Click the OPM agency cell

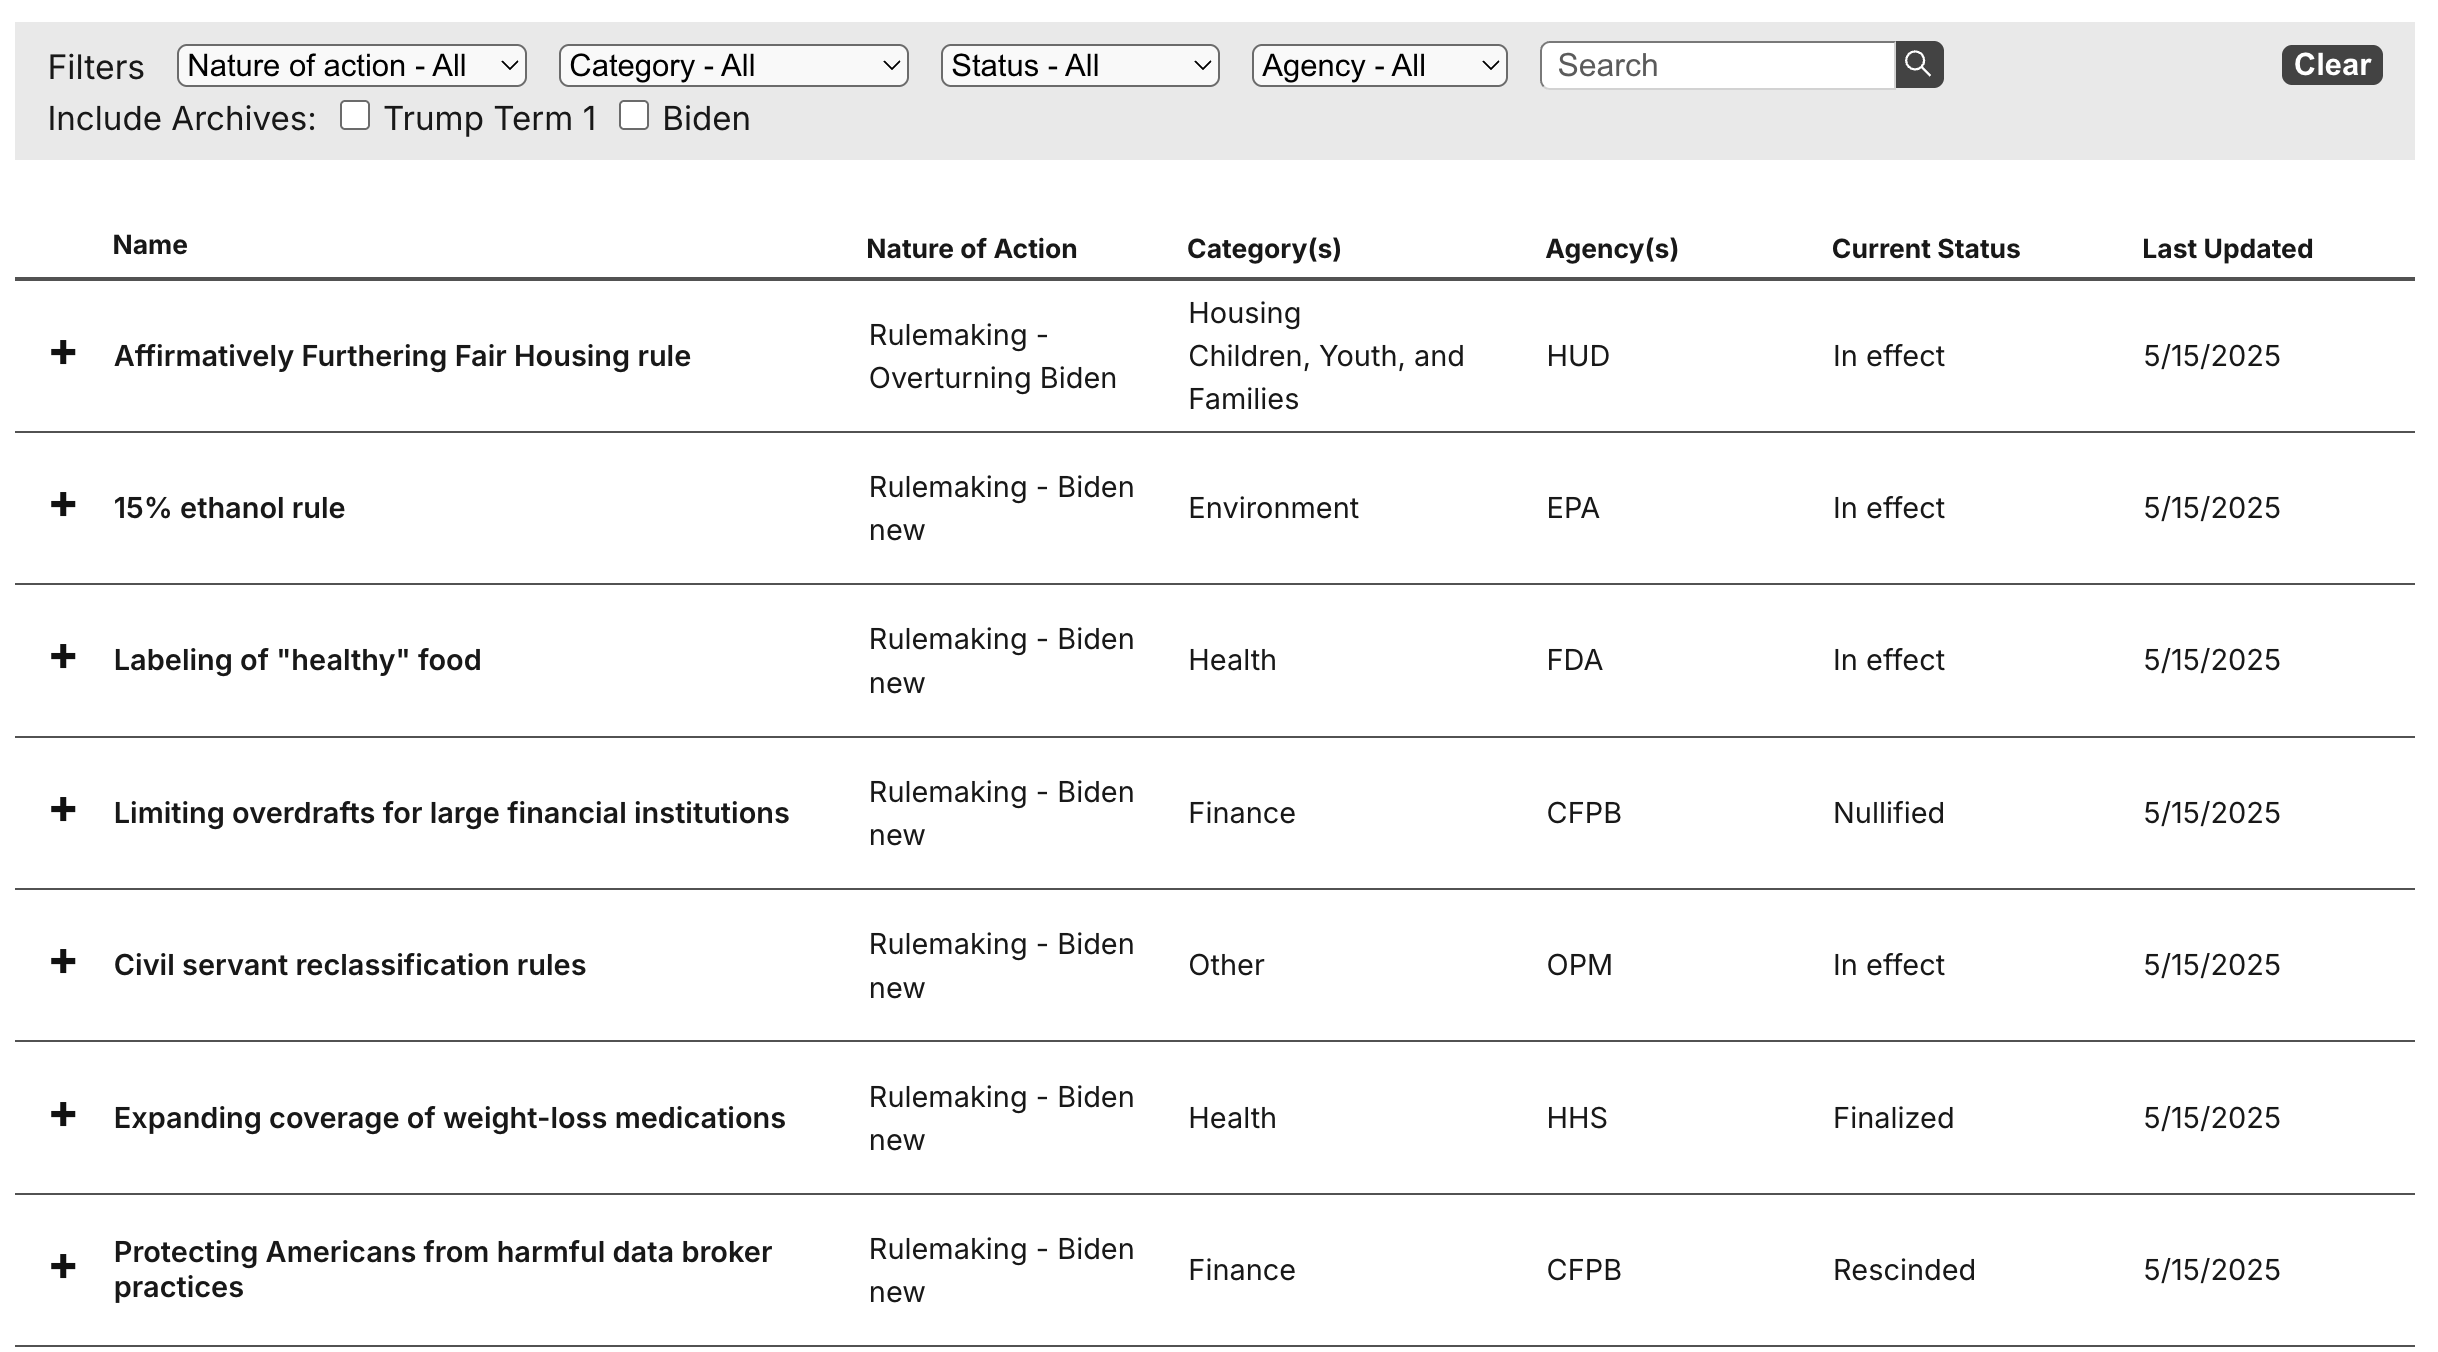pyautogui.click(x=1579, y=965)
